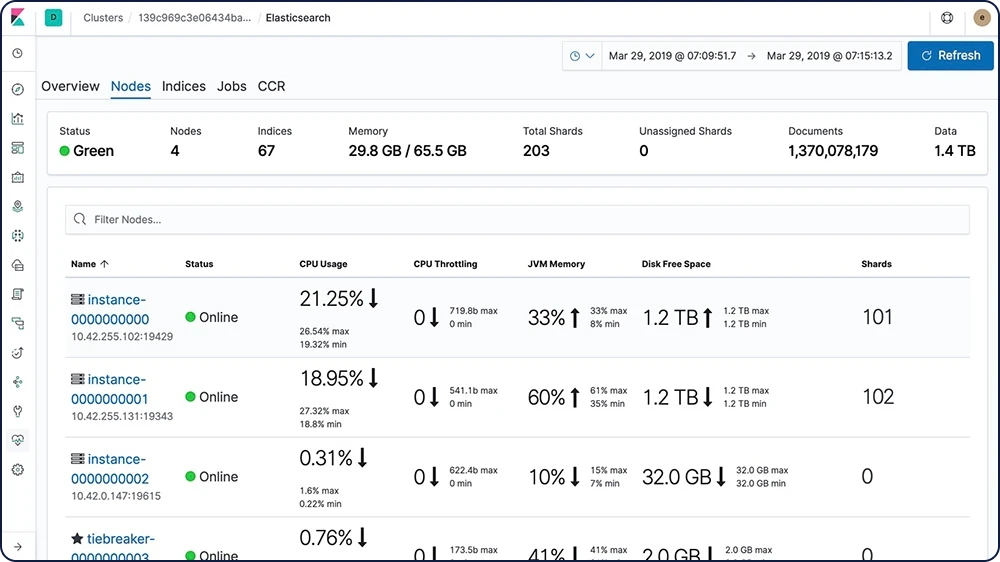Open APM from the sidebar

(x=18, y=323)
